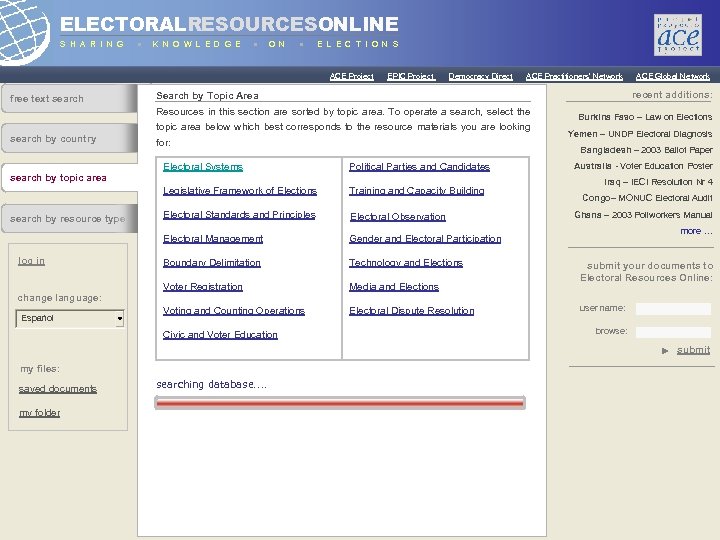Open the Boundary Delimitation topic
This screenshot has width=720, height=540.
[212, 263]
